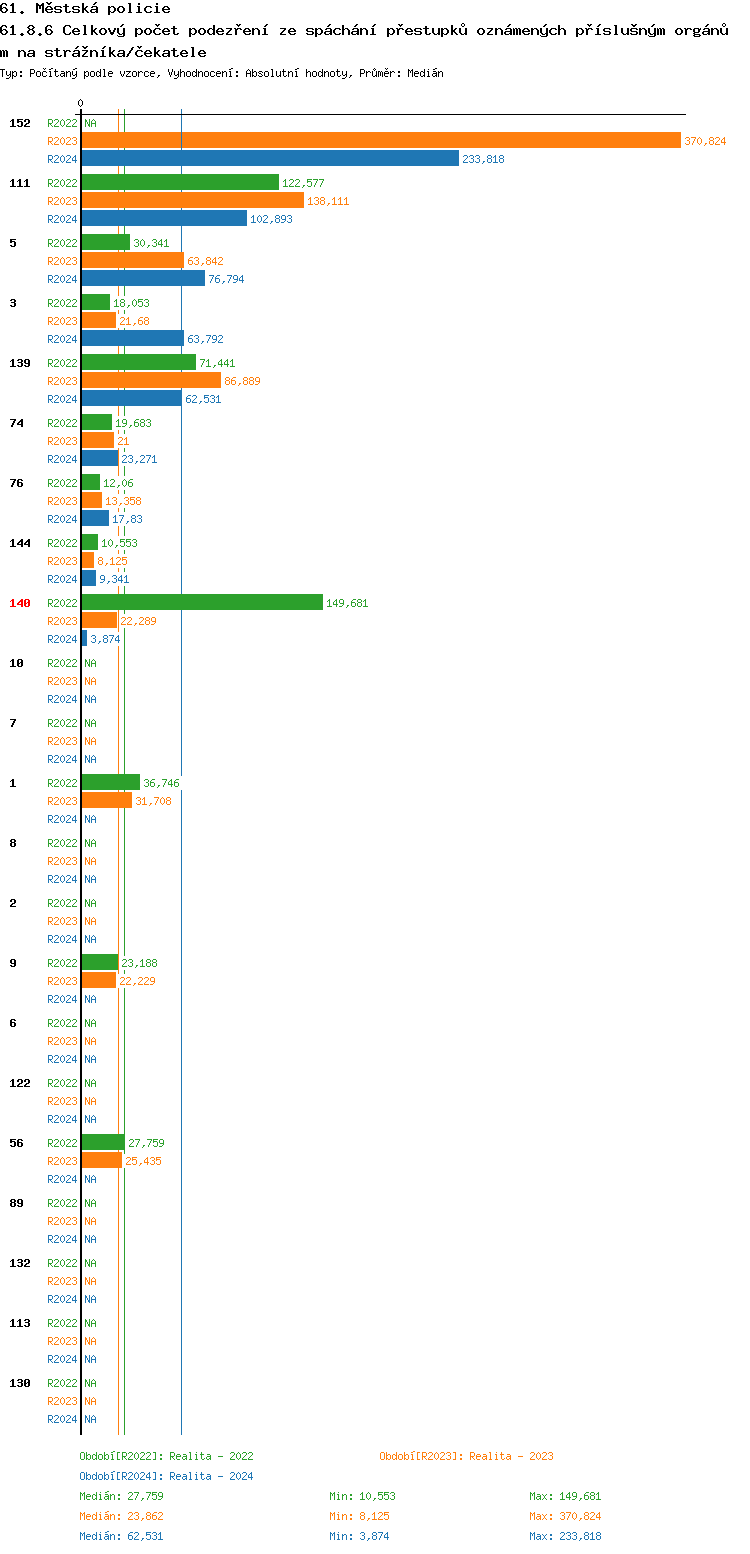Select the green bar valued 36,746
This screenshot has height=1554, width=750.
point(111,783)
